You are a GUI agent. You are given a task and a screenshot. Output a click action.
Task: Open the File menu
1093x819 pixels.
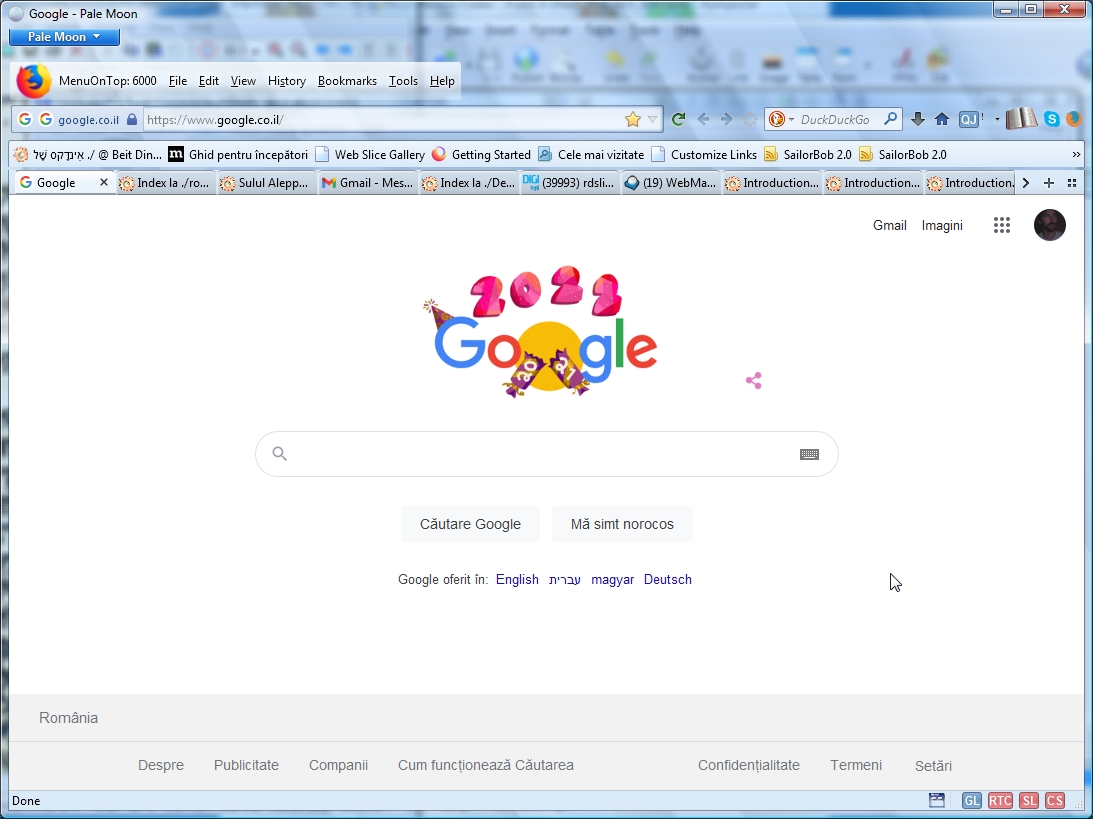tap(178, 81)
